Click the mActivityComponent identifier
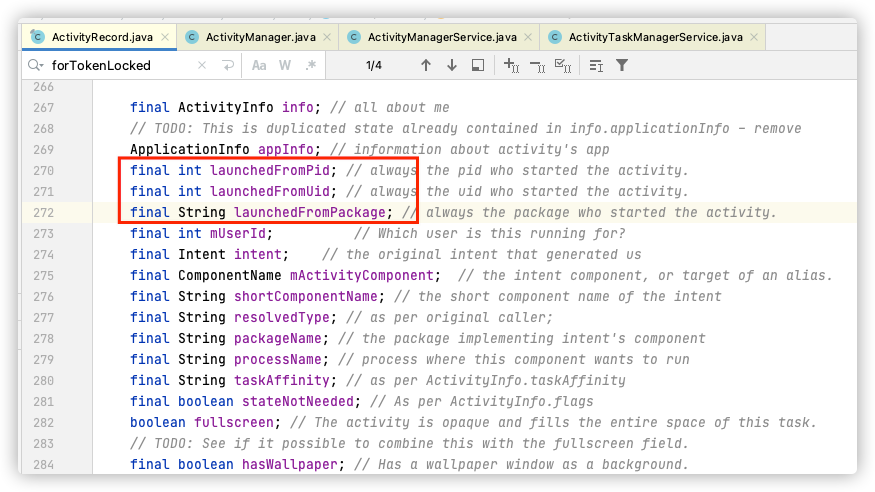The height and width of the screenshot is (492, 875). [x=362, y=276]
